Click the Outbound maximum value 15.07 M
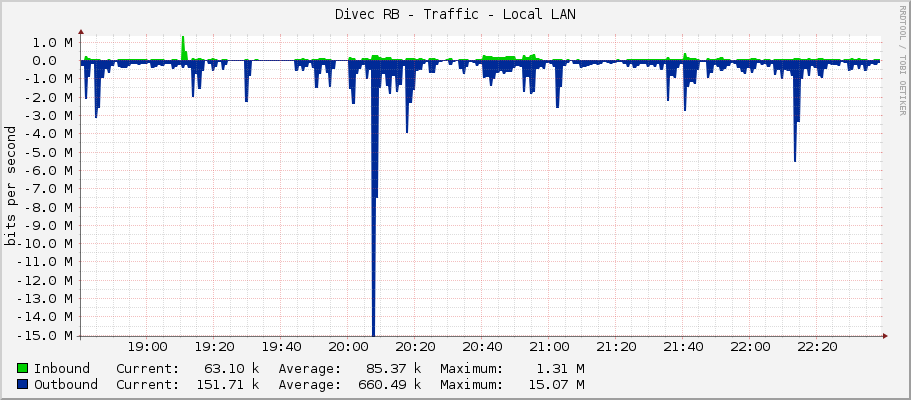This screenshot has width=911, height=400. (556, 384)
